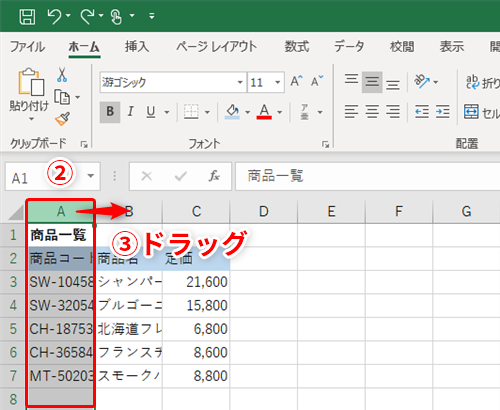This screenshot has height=410, width=500.
Task: Click the Format Painter brush icon
Action: (62, 119)
